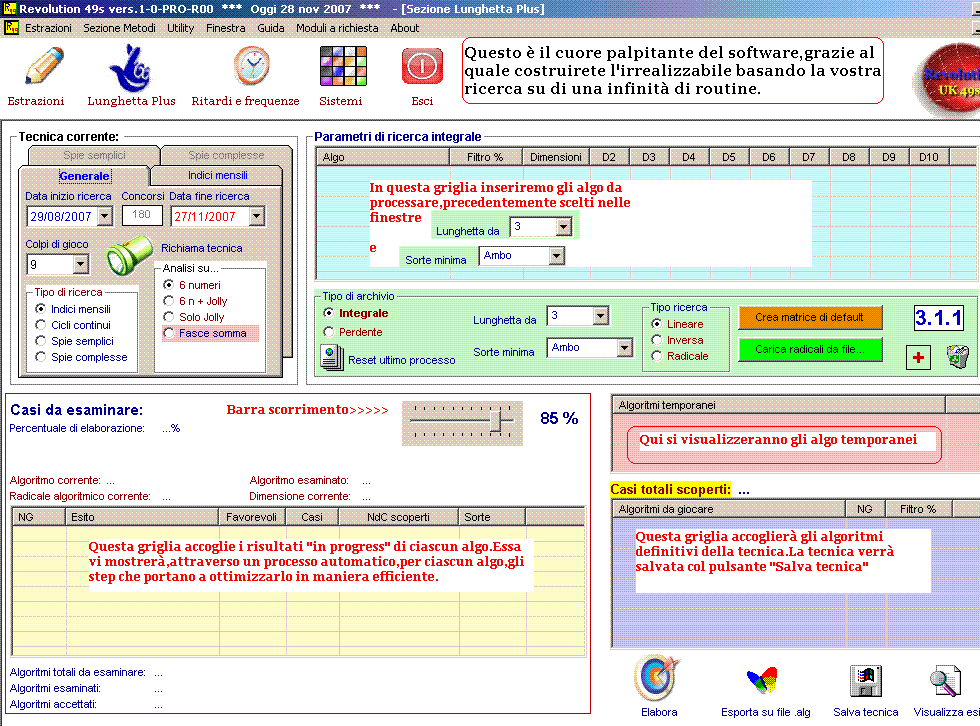Screen dimensions: 980x726
Task: Switch to the Spie semplici tab
Action: click(94, 155)
